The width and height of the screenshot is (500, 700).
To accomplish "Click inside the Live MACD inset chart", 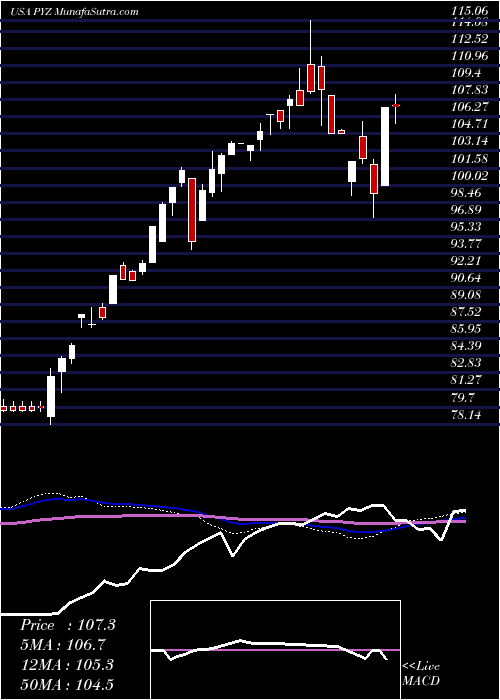I will tap(276, 650).
